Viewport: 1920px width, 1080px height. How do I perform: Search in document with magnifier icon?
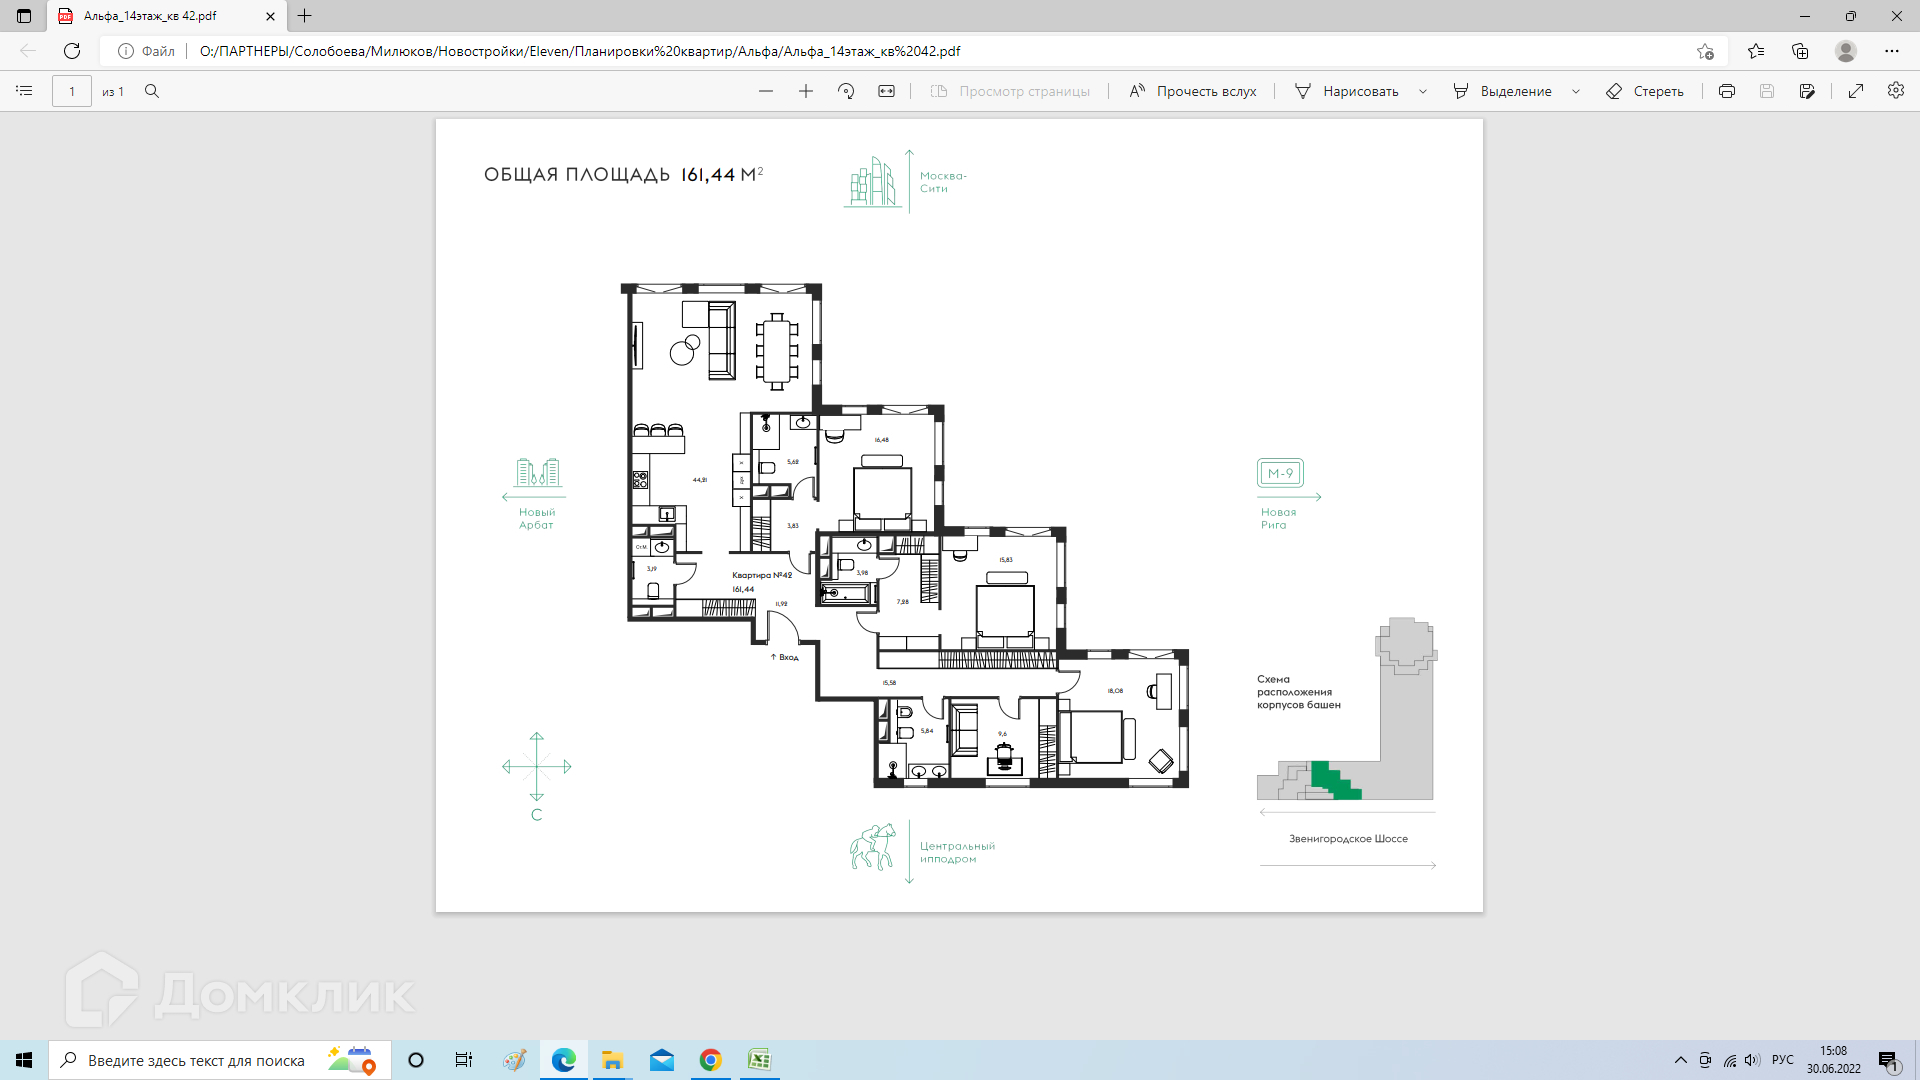152,91
